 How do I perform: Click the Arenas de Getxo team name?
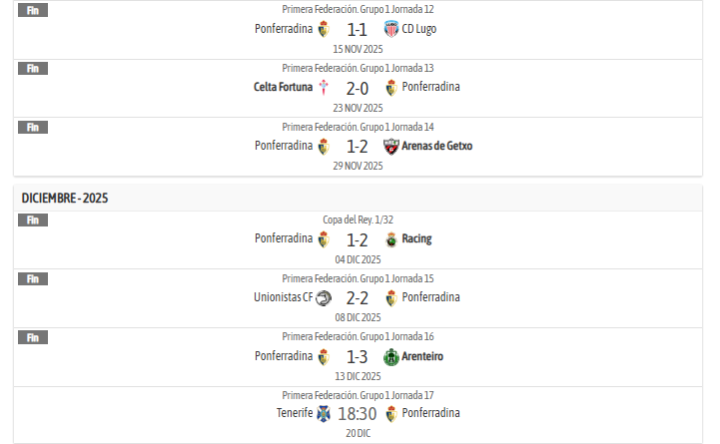[x=437, y=146]
